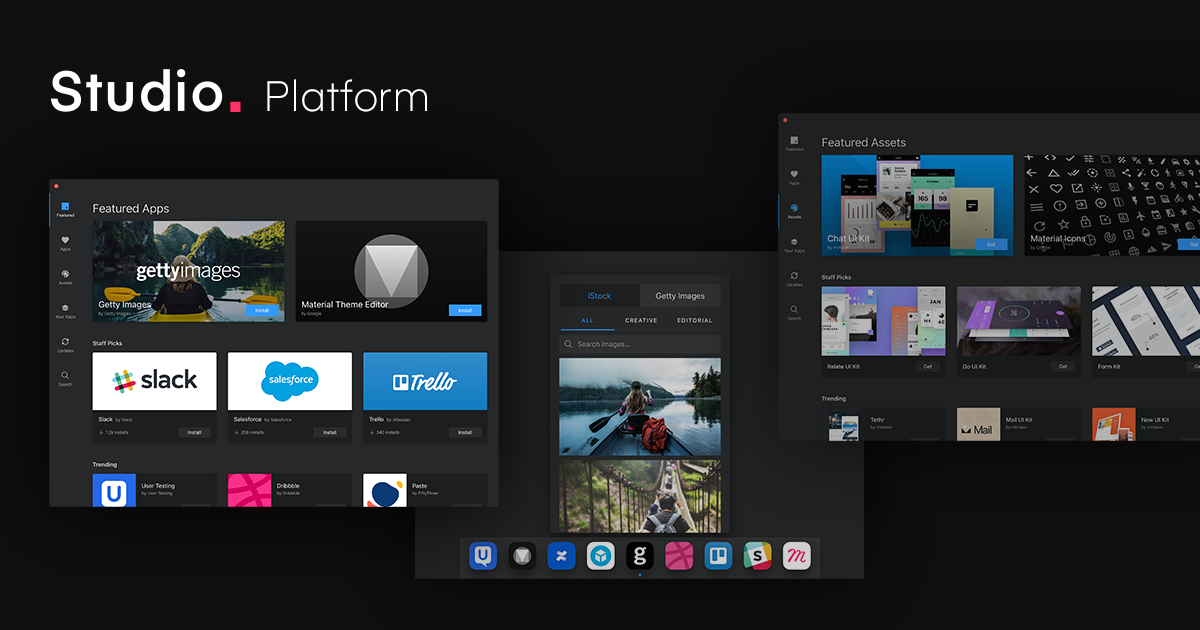Click the Search images field
This screenshot has height=630, width=1200.
pyautogui.click(x=639, y=342)
